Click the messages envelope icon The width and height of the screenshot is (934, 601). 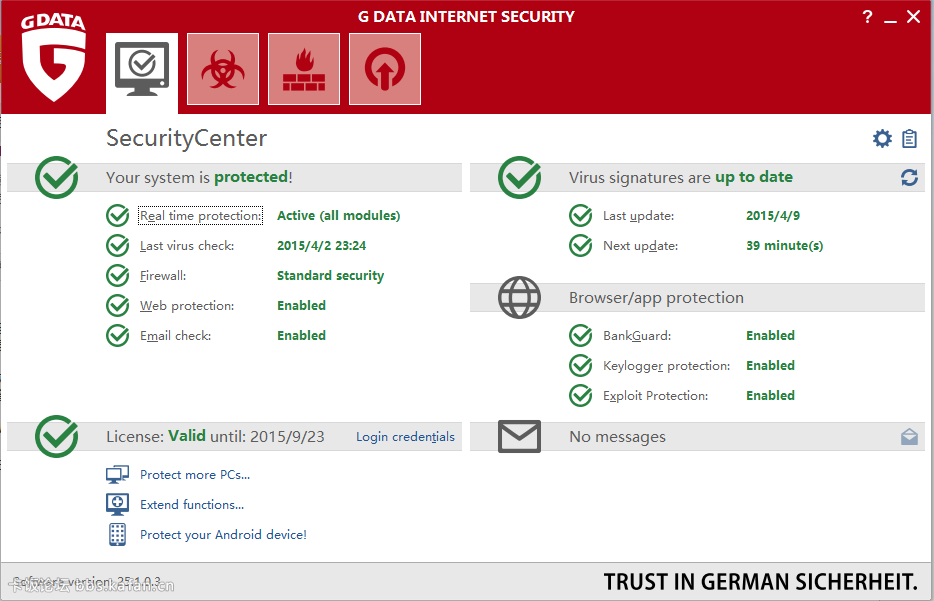point(519,436)
